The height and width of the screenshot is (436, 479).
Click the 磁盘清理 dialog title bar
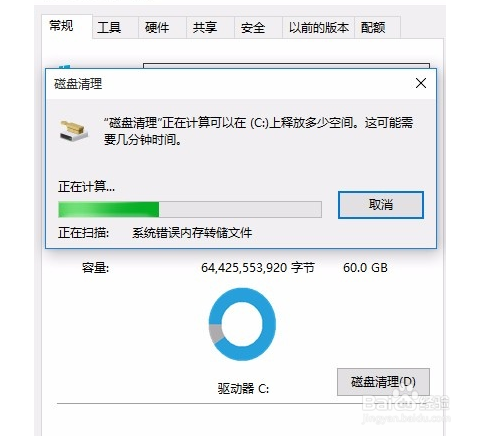point(230,84)
